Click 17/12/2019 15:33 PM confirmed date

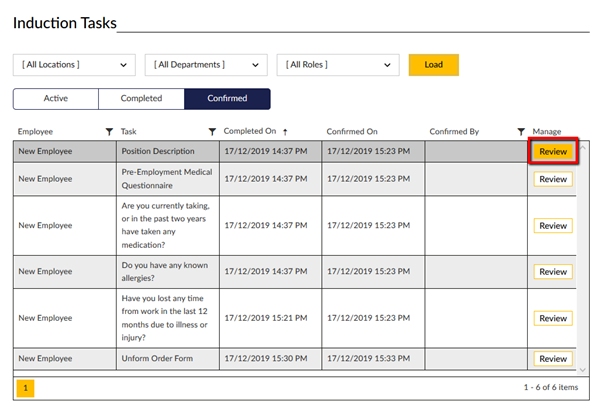(x=369, y=358)
